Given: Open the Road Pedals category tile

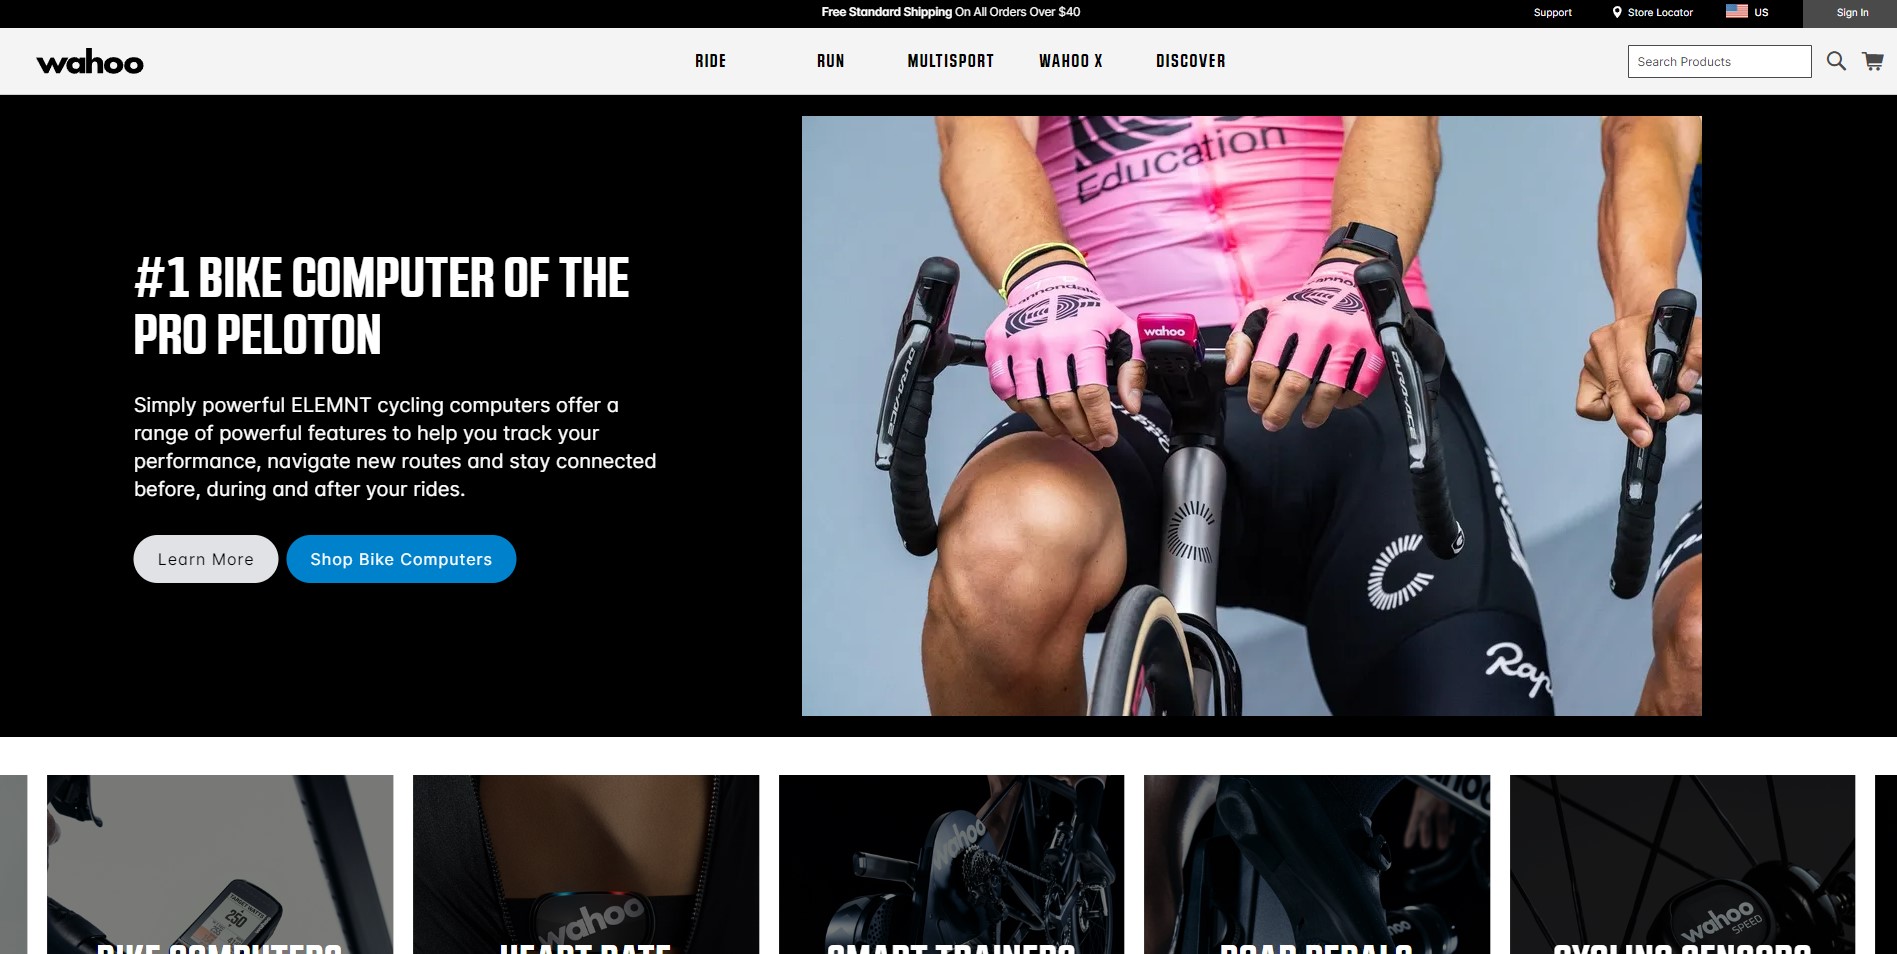Looking at the screenshot, I should click(1317, 864).
